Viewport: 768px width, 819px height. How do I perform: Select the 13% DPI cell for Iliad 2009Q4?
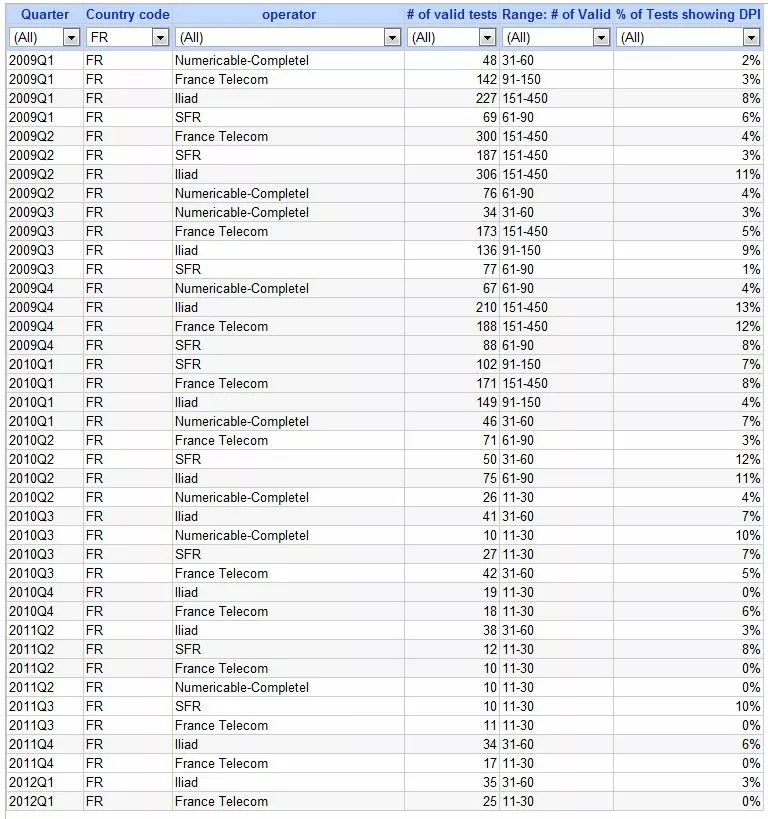(748, 307)
